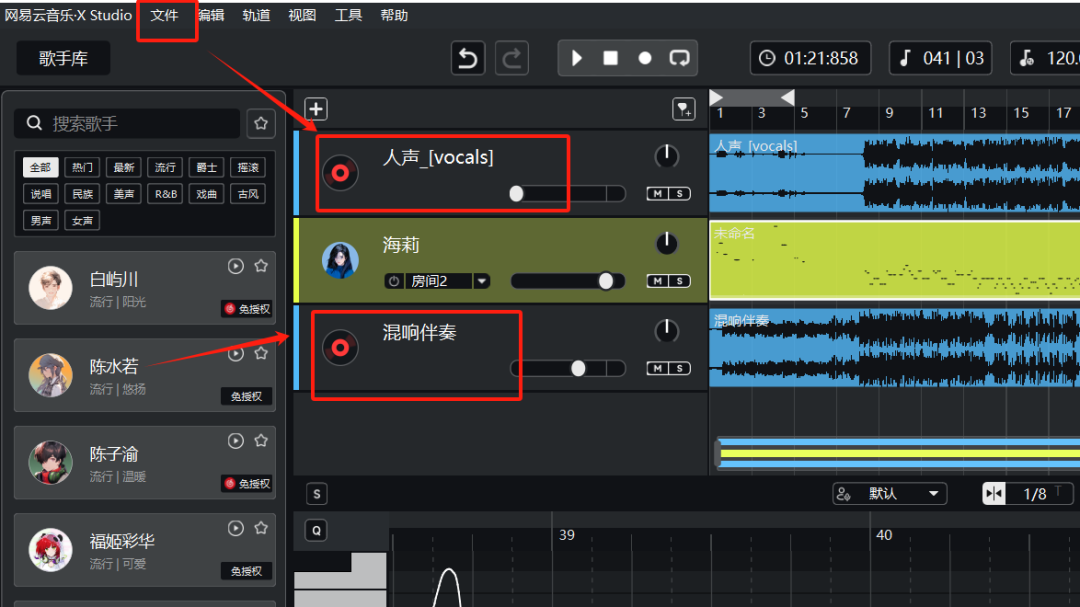Toggle loop playback icon
Screen dimensions: 1080x607
[679, 58]
